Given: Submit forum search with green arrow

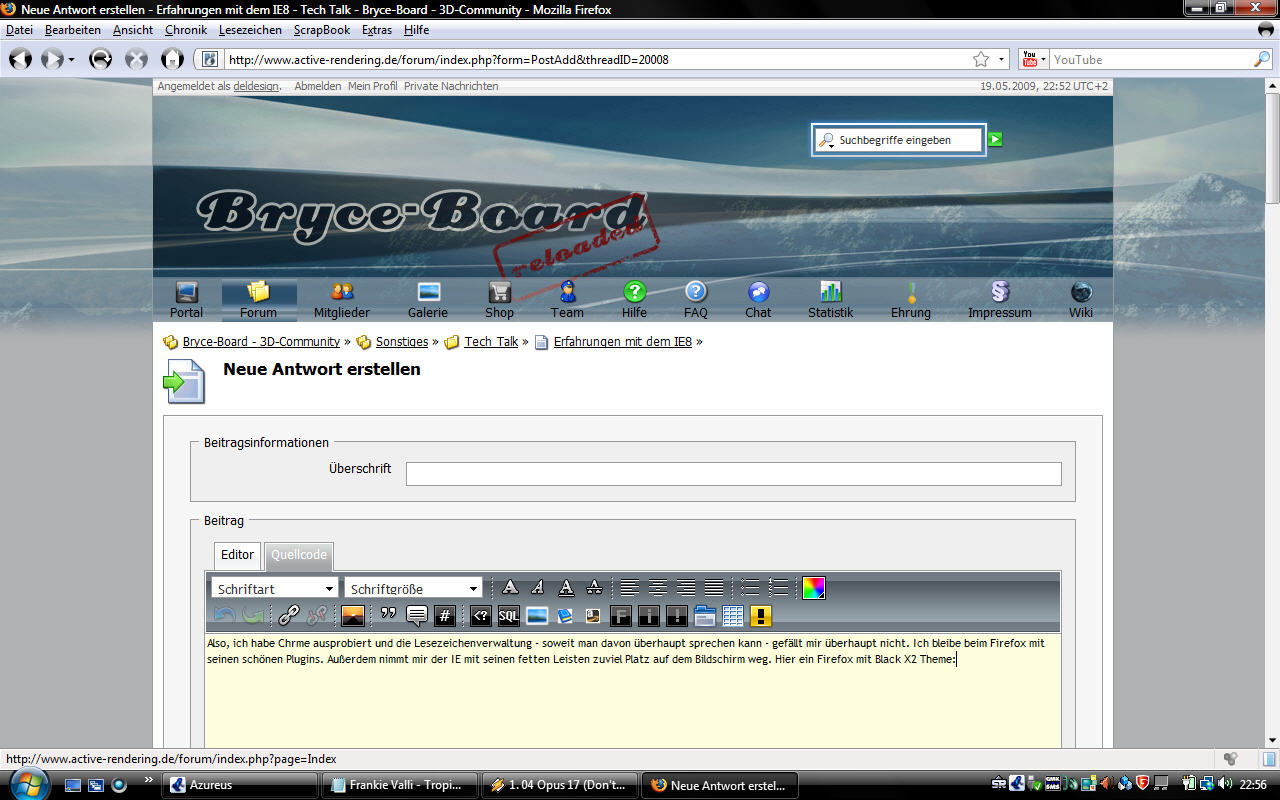Looking at the screenshot, I should pyautogui.click(x=995, y=139).
